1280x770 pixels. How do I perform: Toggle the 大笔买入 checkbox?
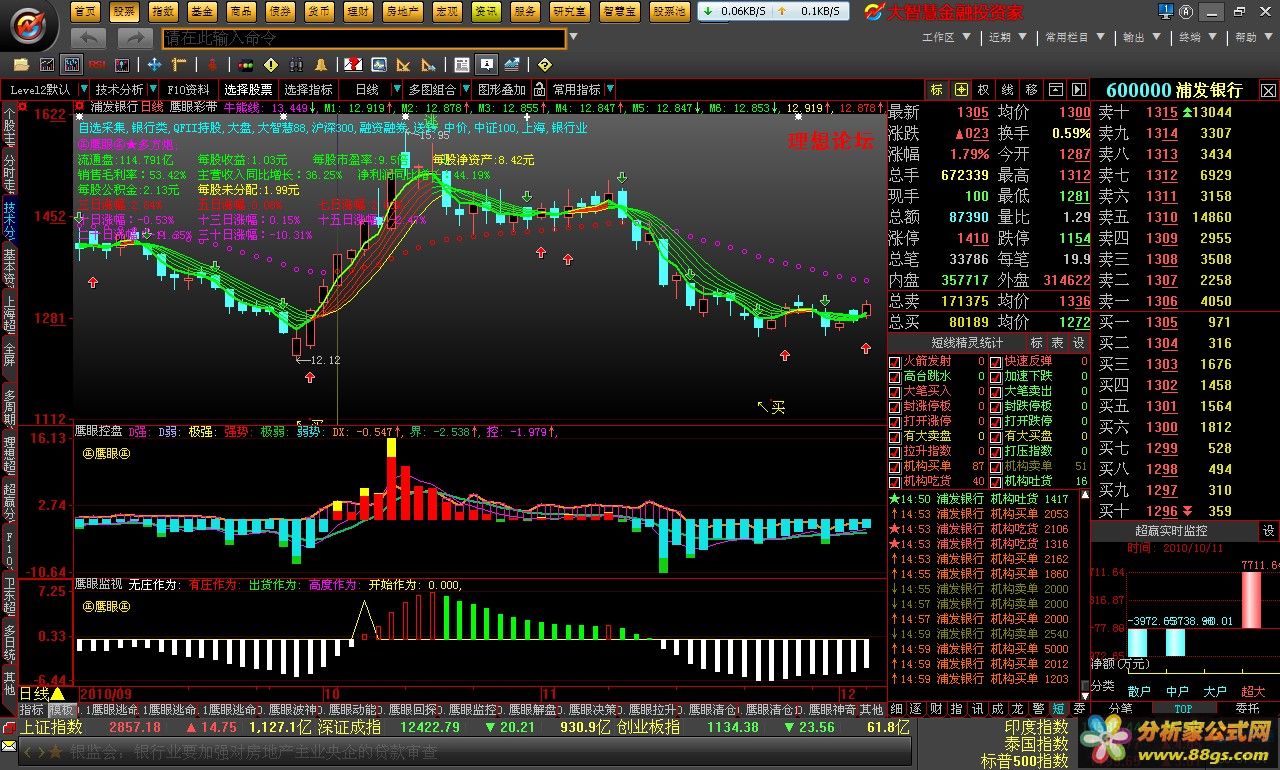(895, 391)
